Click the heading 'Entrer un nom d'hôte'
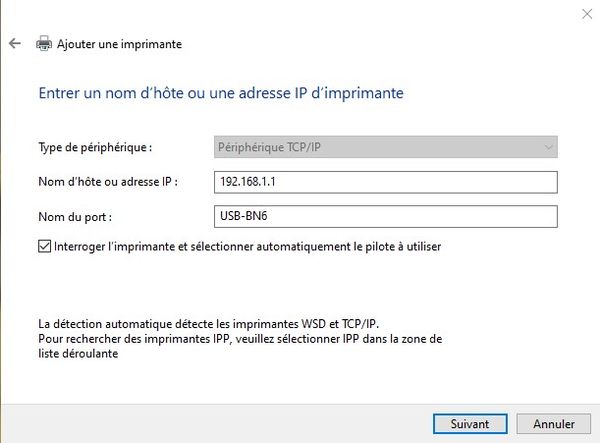 click(x=220, y=94)
